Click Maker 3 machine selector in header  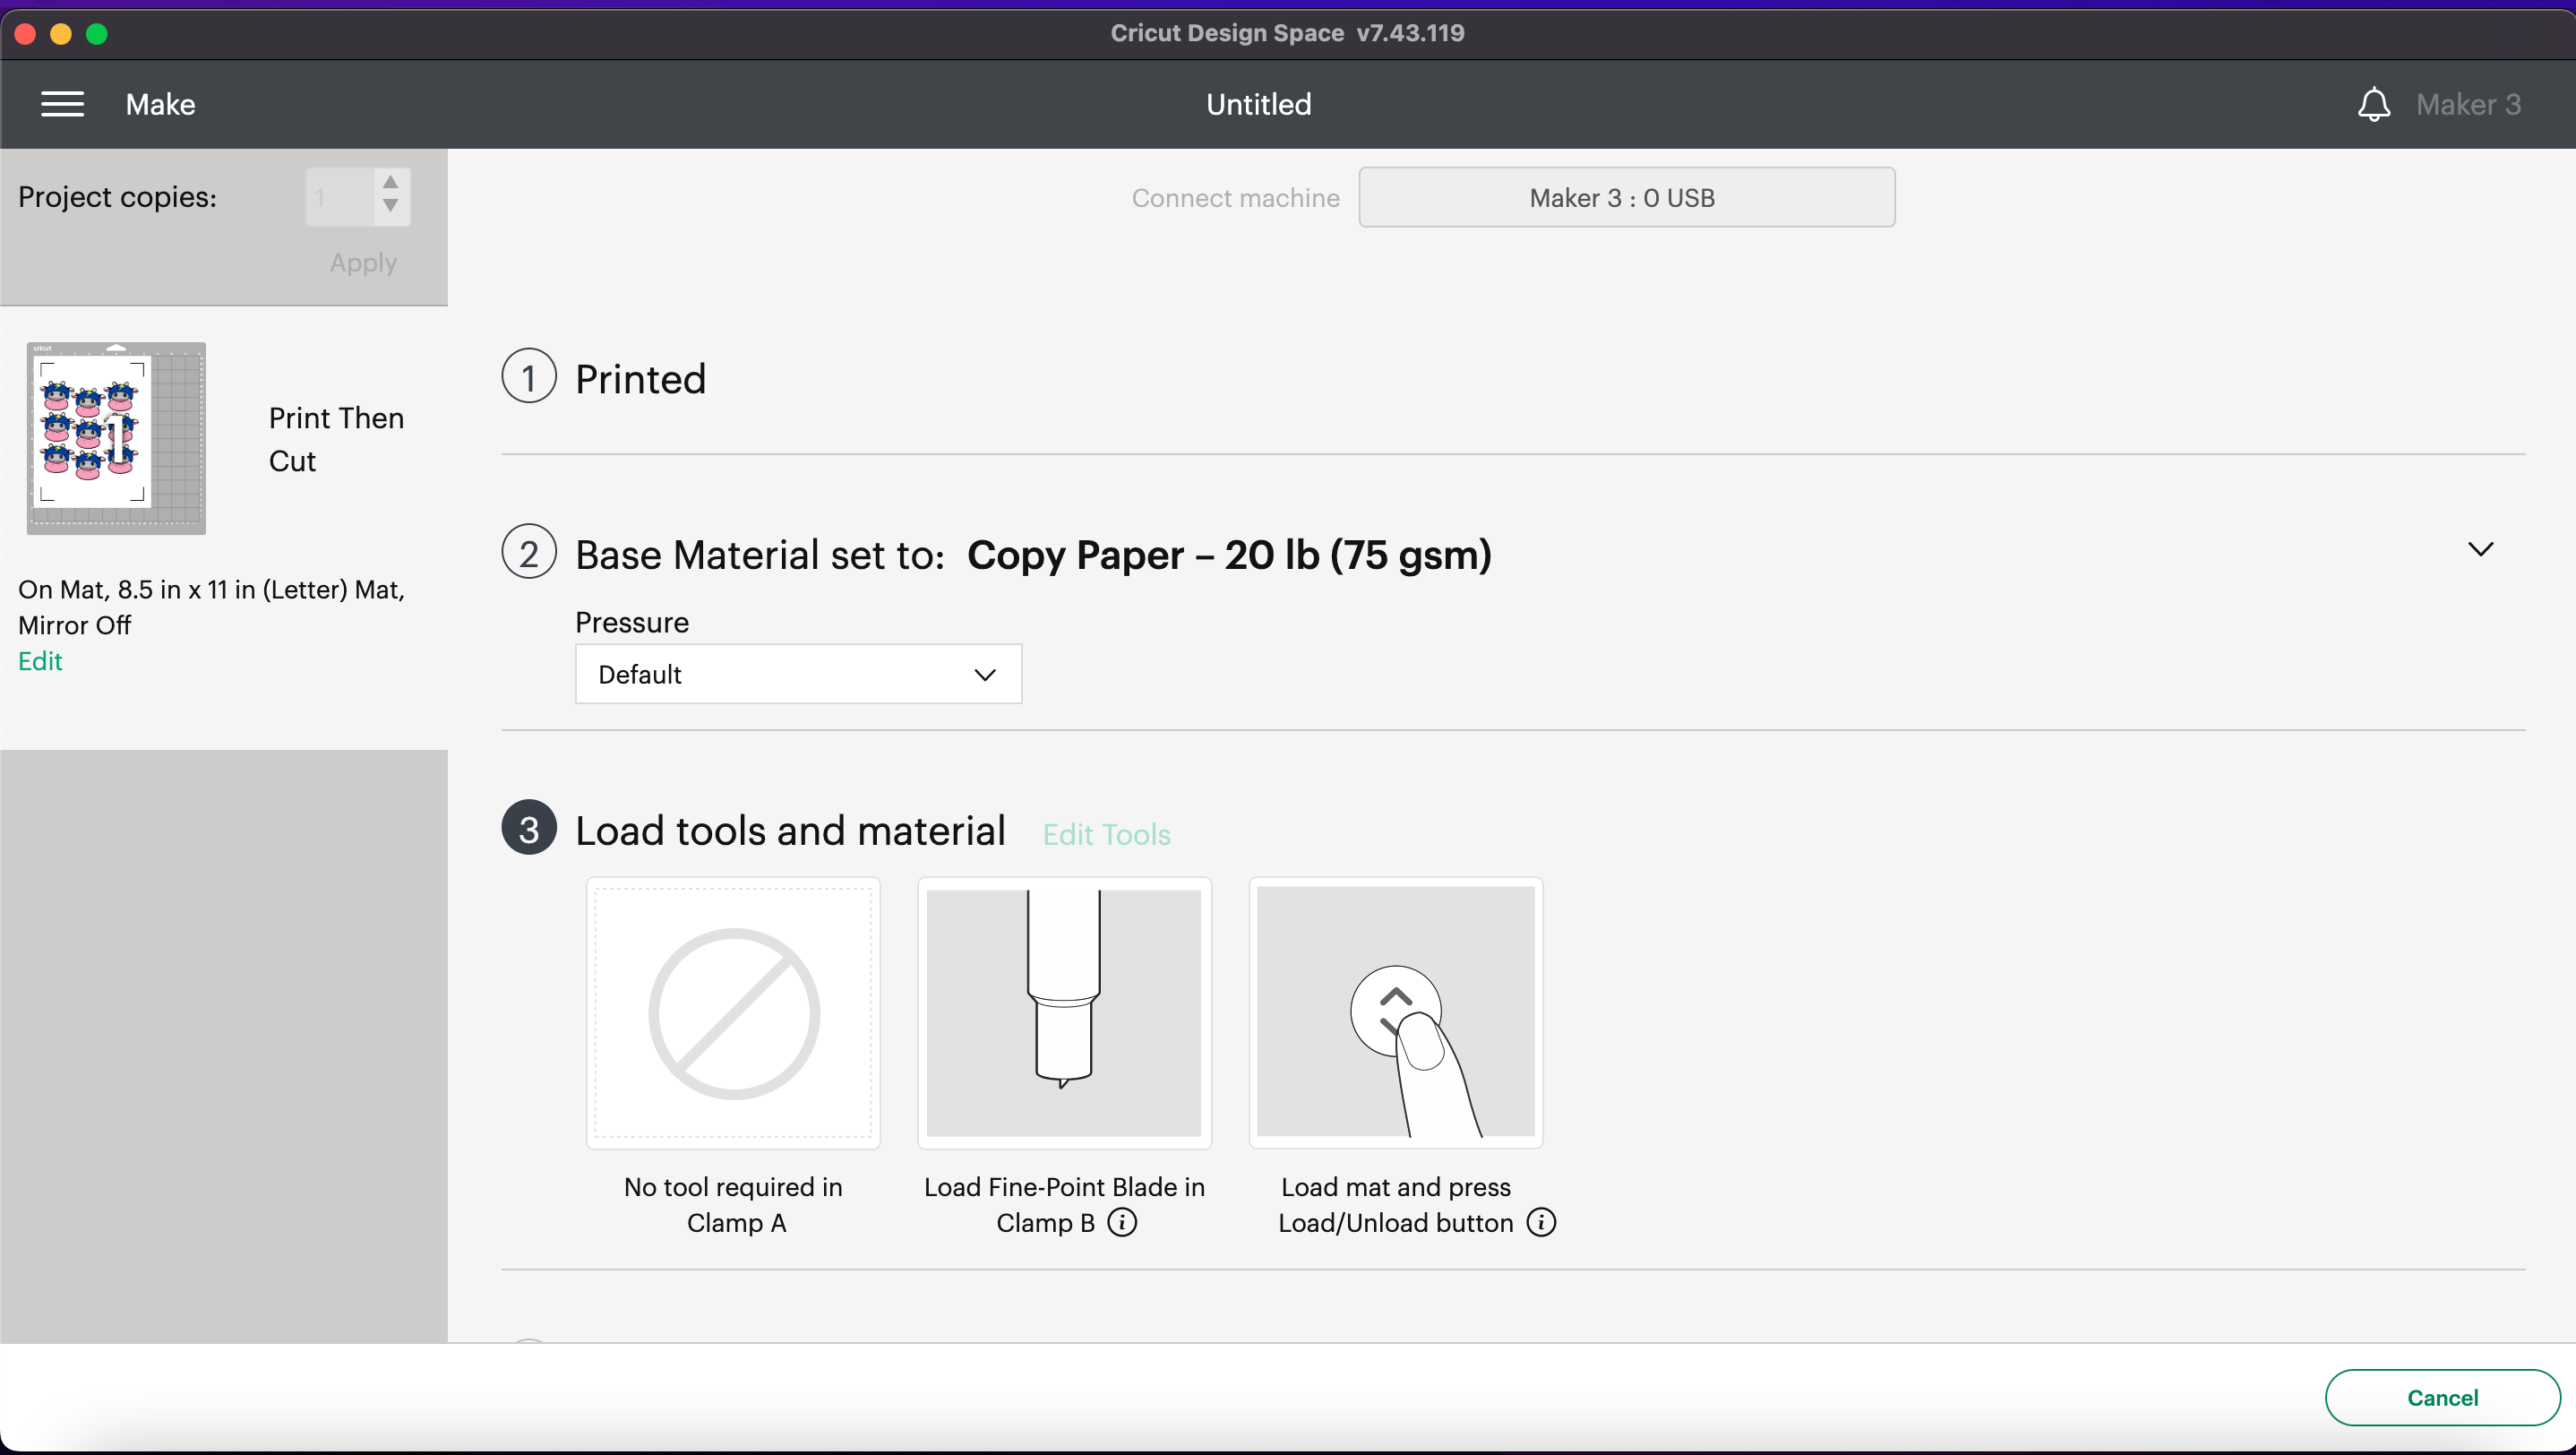point(2468,104)
